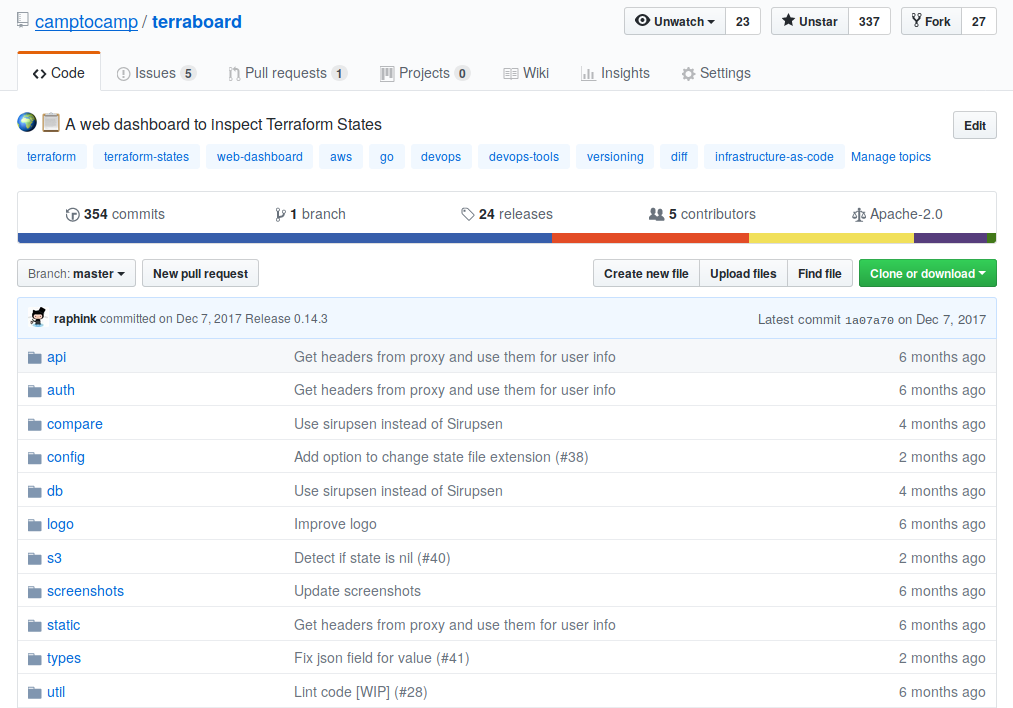The image size is (1013, 708).
Task: Click the screenshots folder icon
Action: (35, 592)
